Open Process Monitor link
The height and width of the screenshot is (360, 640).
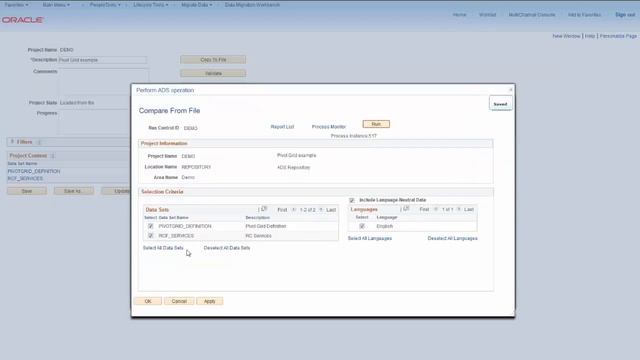(x=329, y=127)
